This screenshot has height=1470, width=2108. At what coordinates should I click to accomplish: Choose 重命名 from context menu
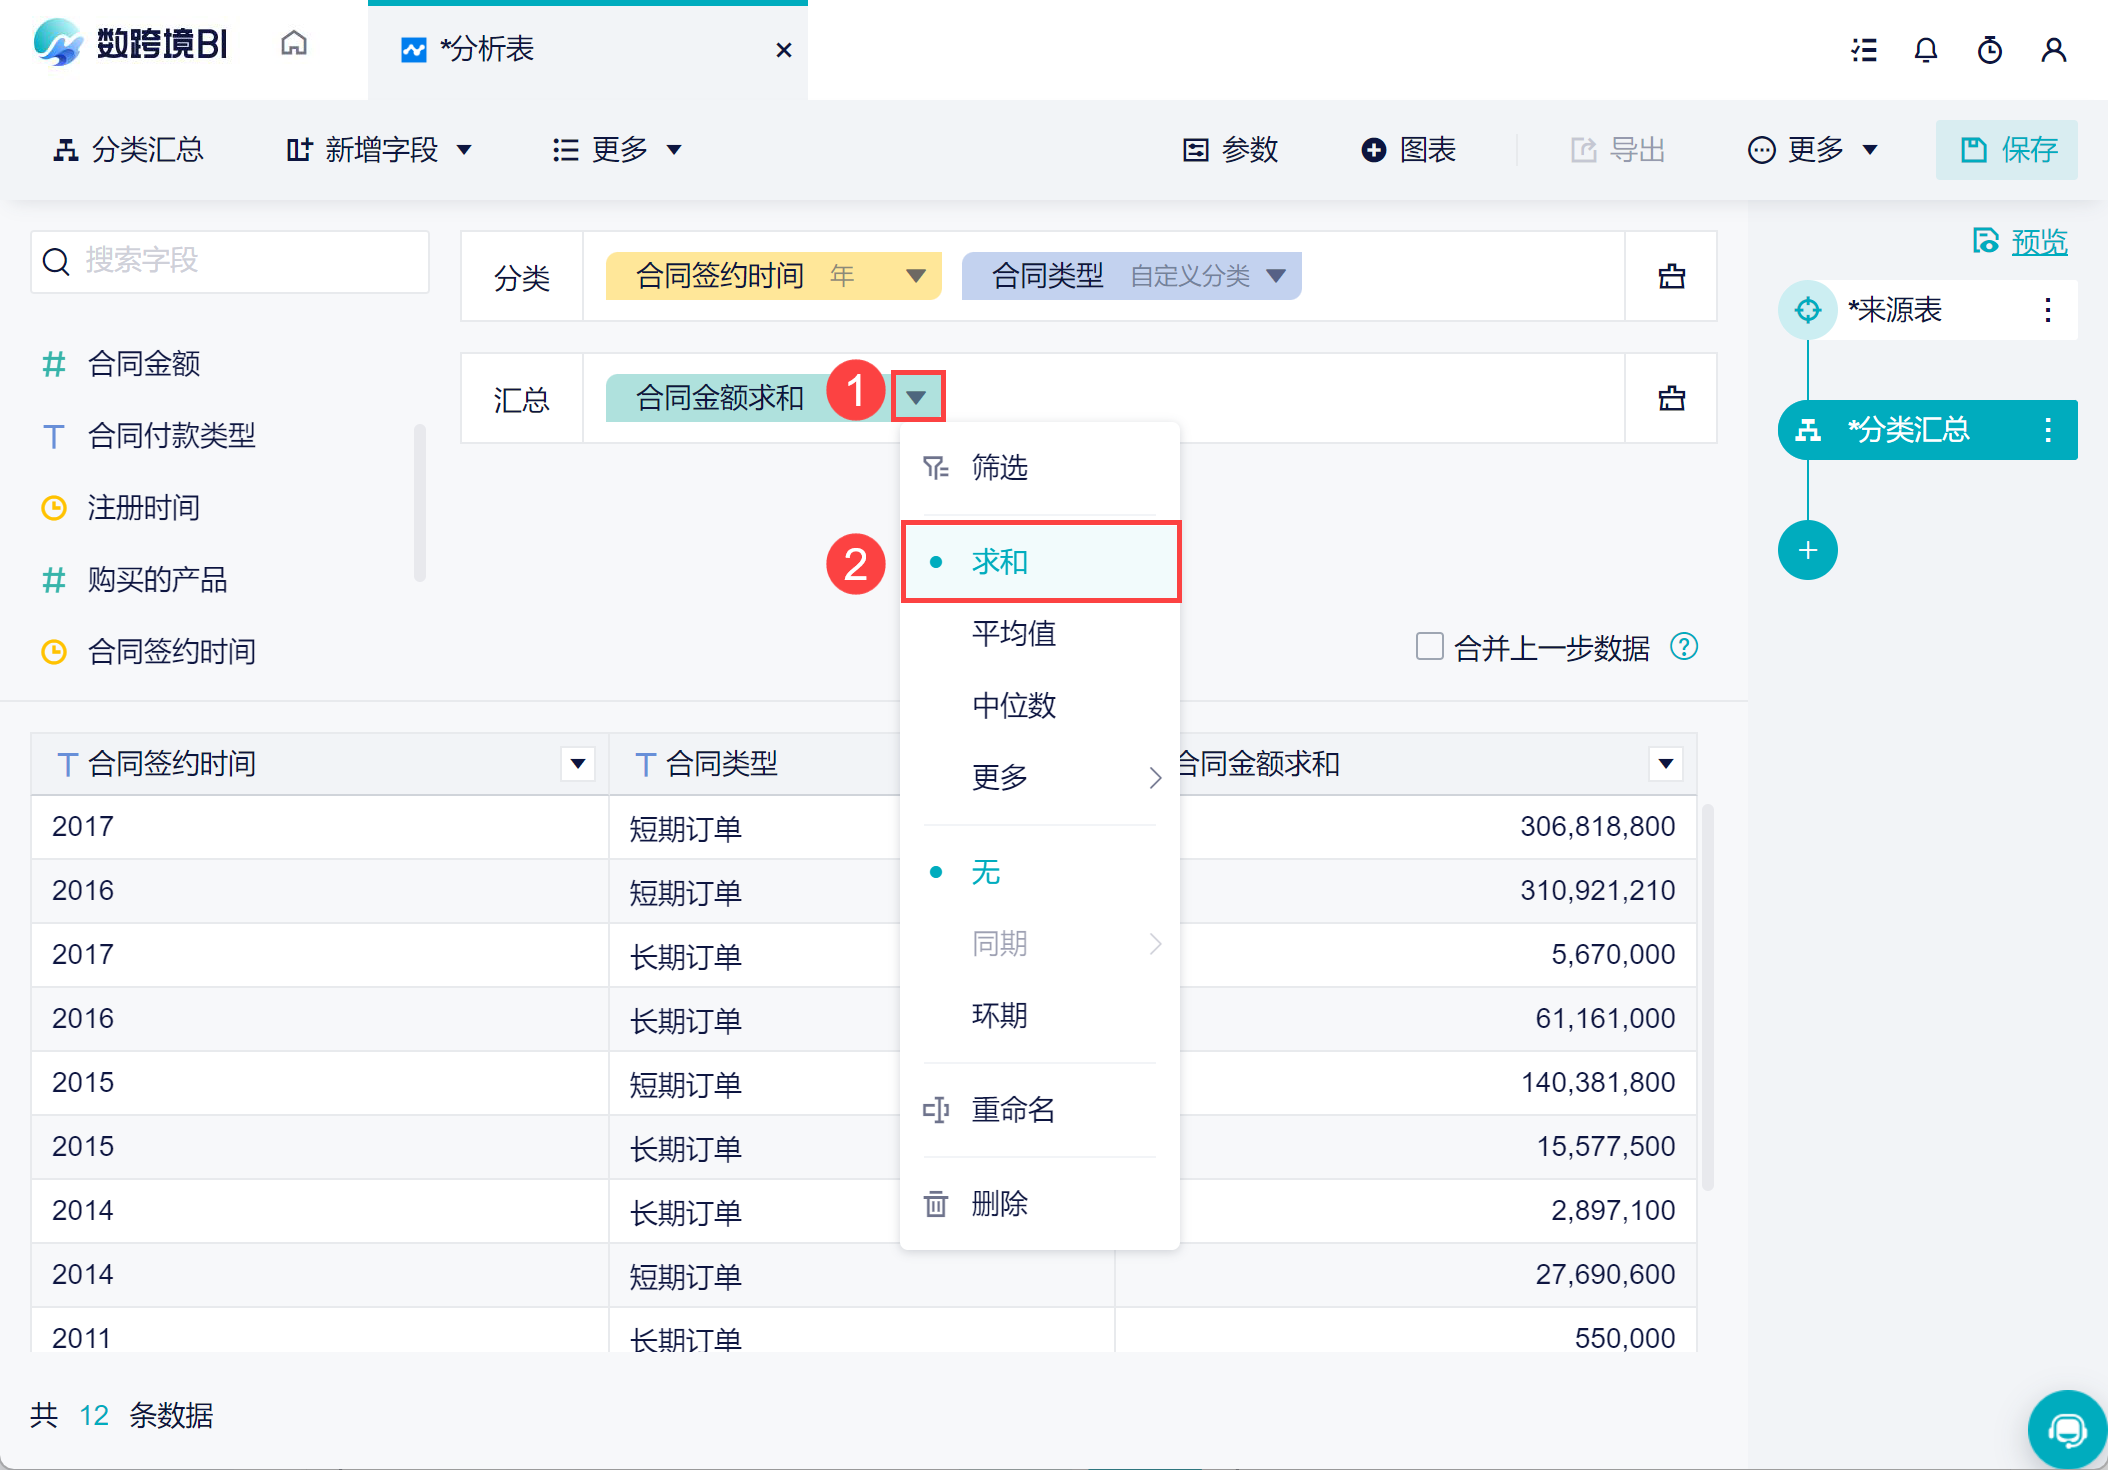point(1013,1109)
